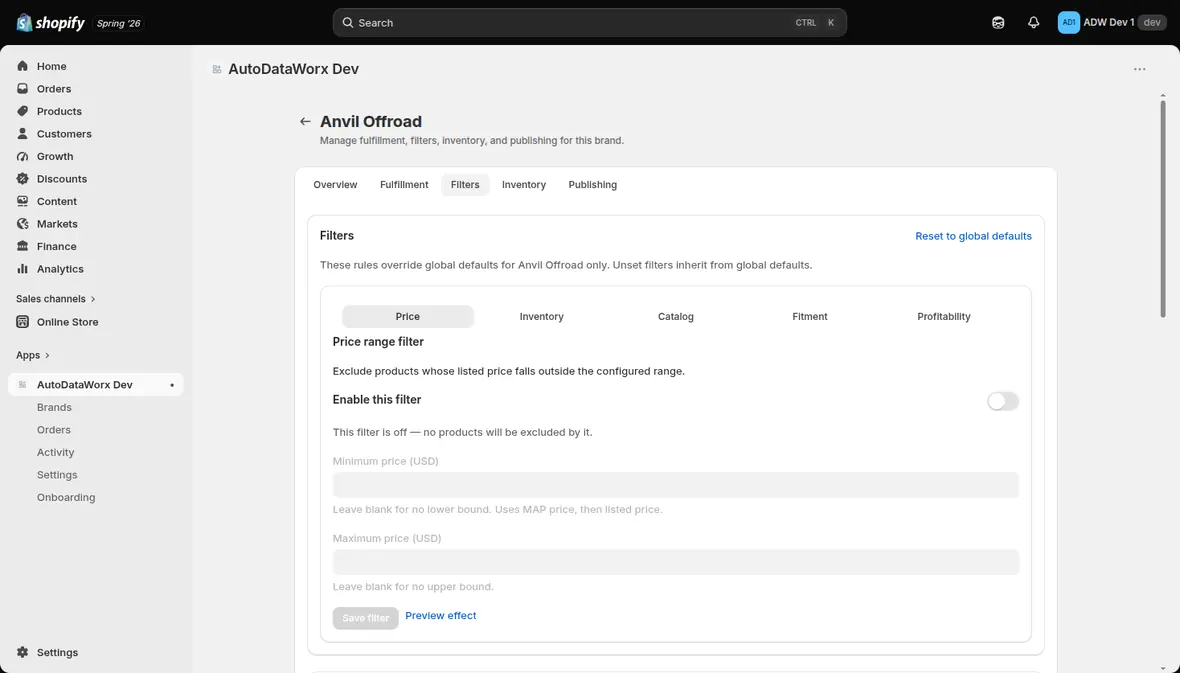Open the Growth gauge icon

(x=23, y=157)
